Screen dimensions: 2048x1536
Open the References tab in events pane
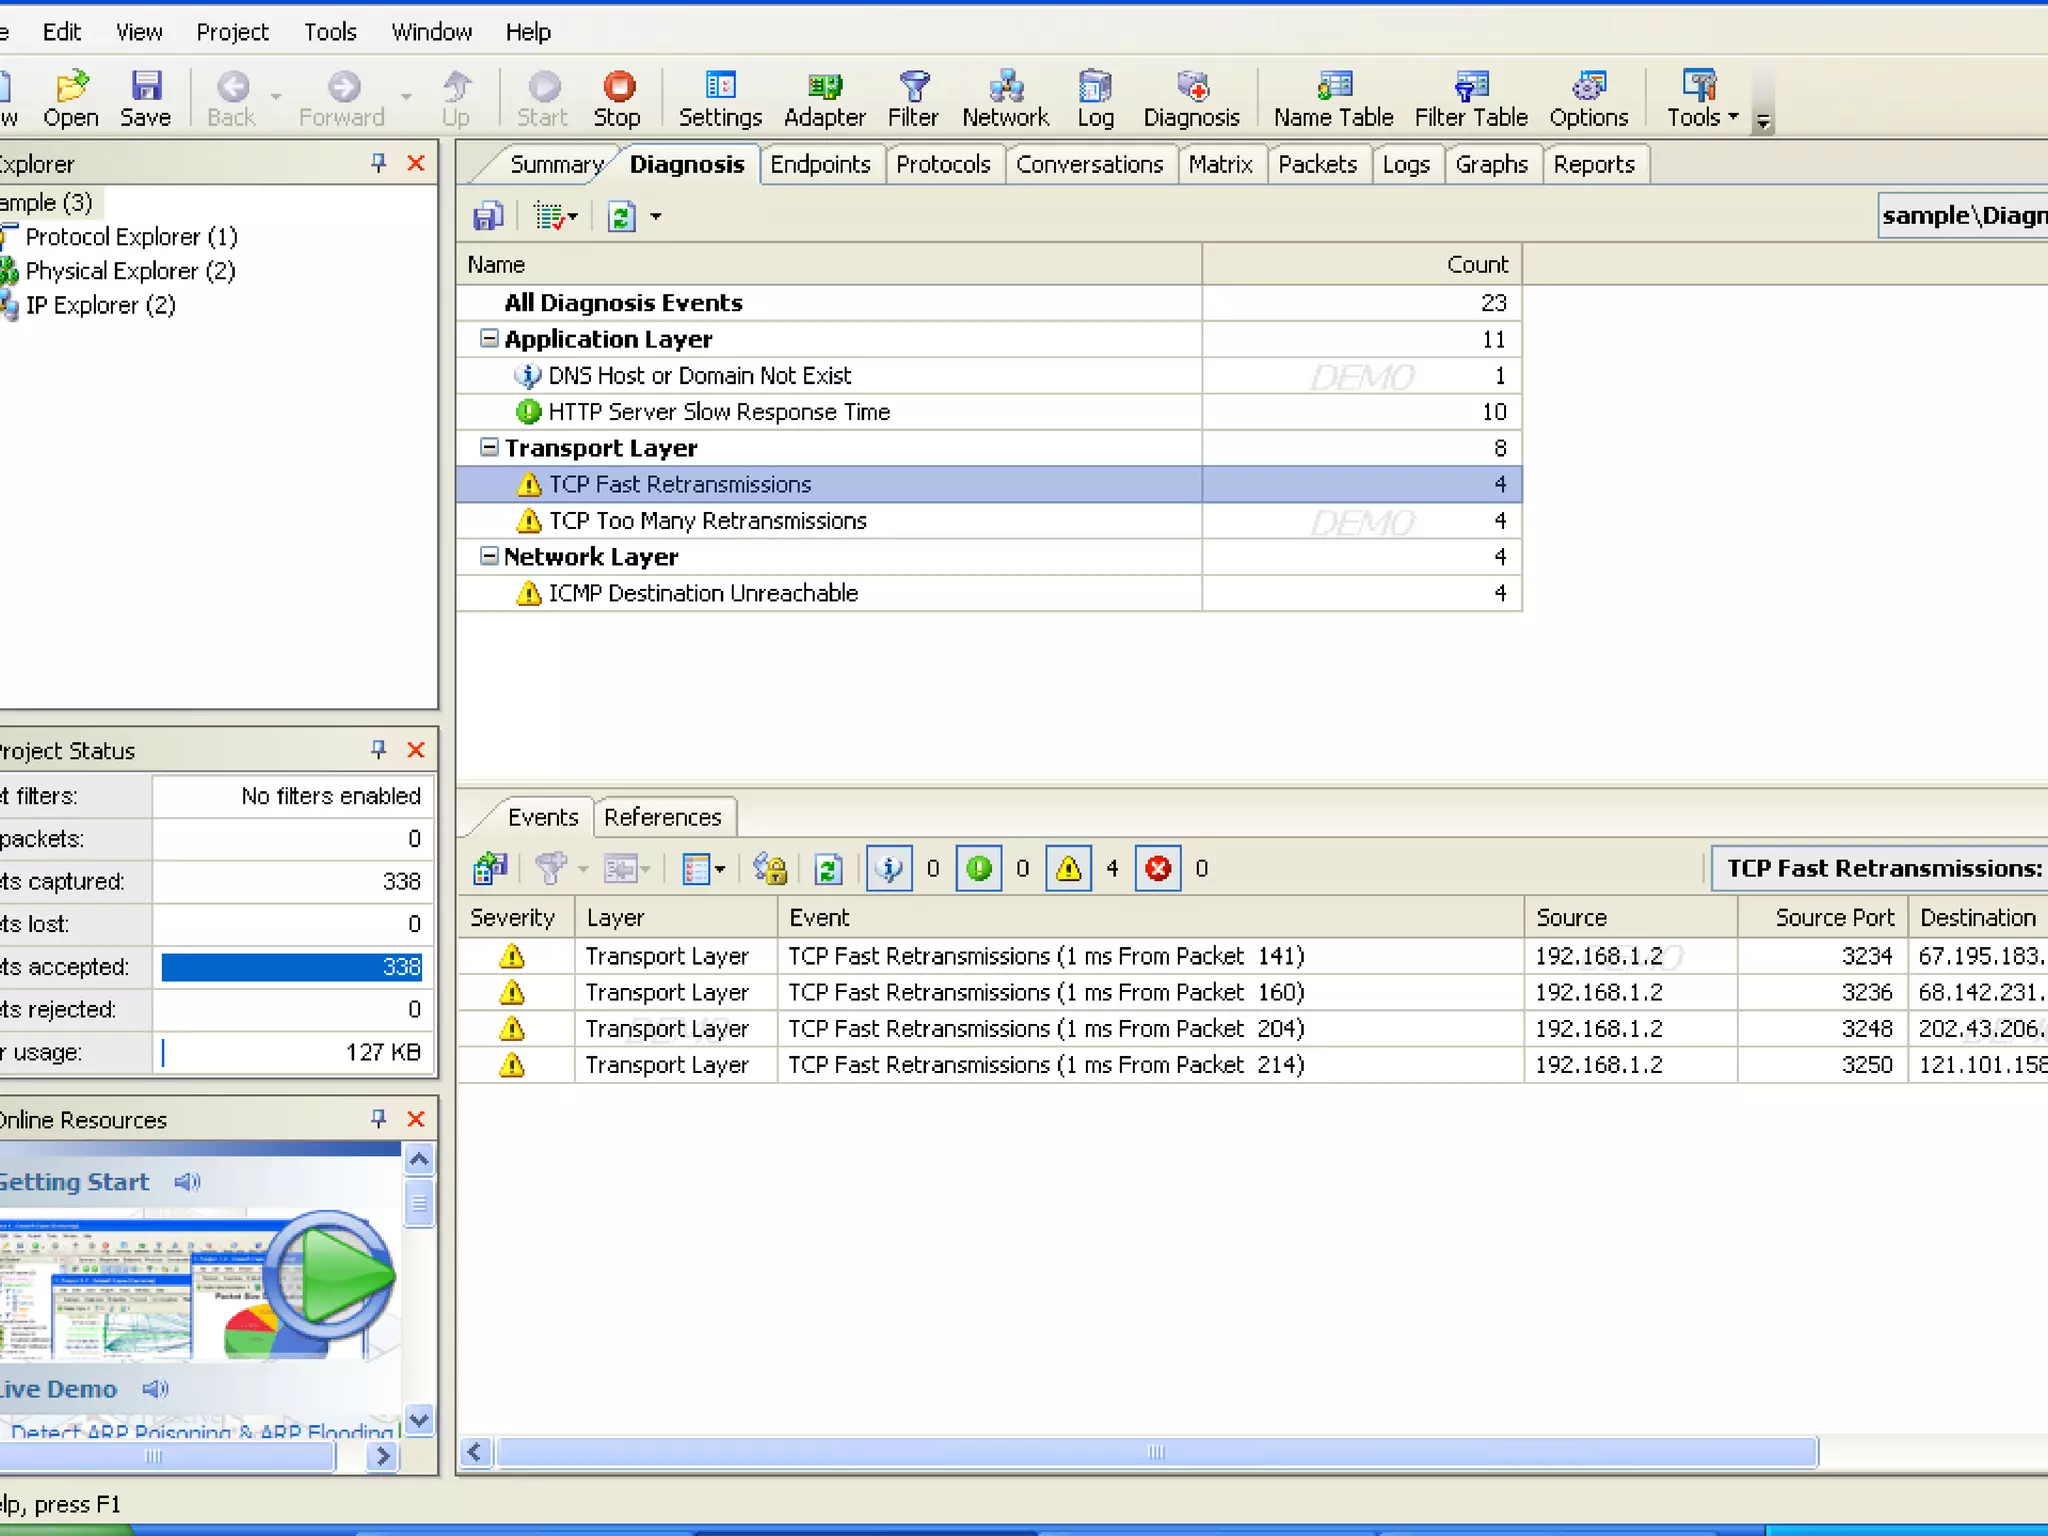click(662, 817)
